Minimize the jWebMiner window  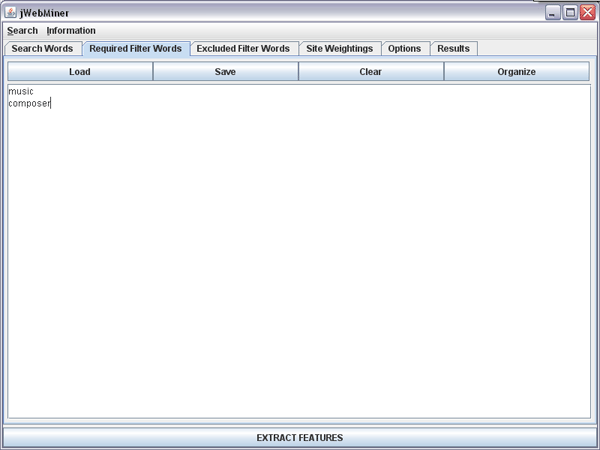[x=553, y=12]
